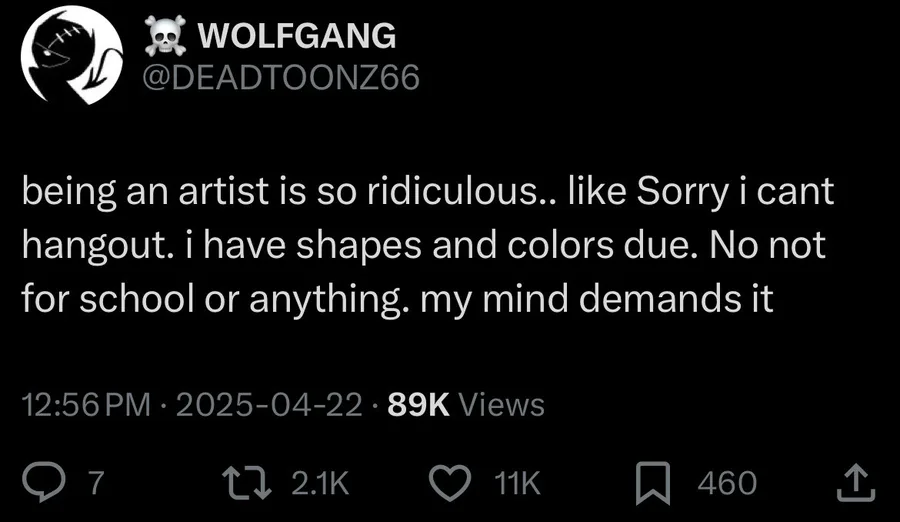The image size is (900, 522).
Task: Open the black and white profile avatar
Action: [71, 59]
